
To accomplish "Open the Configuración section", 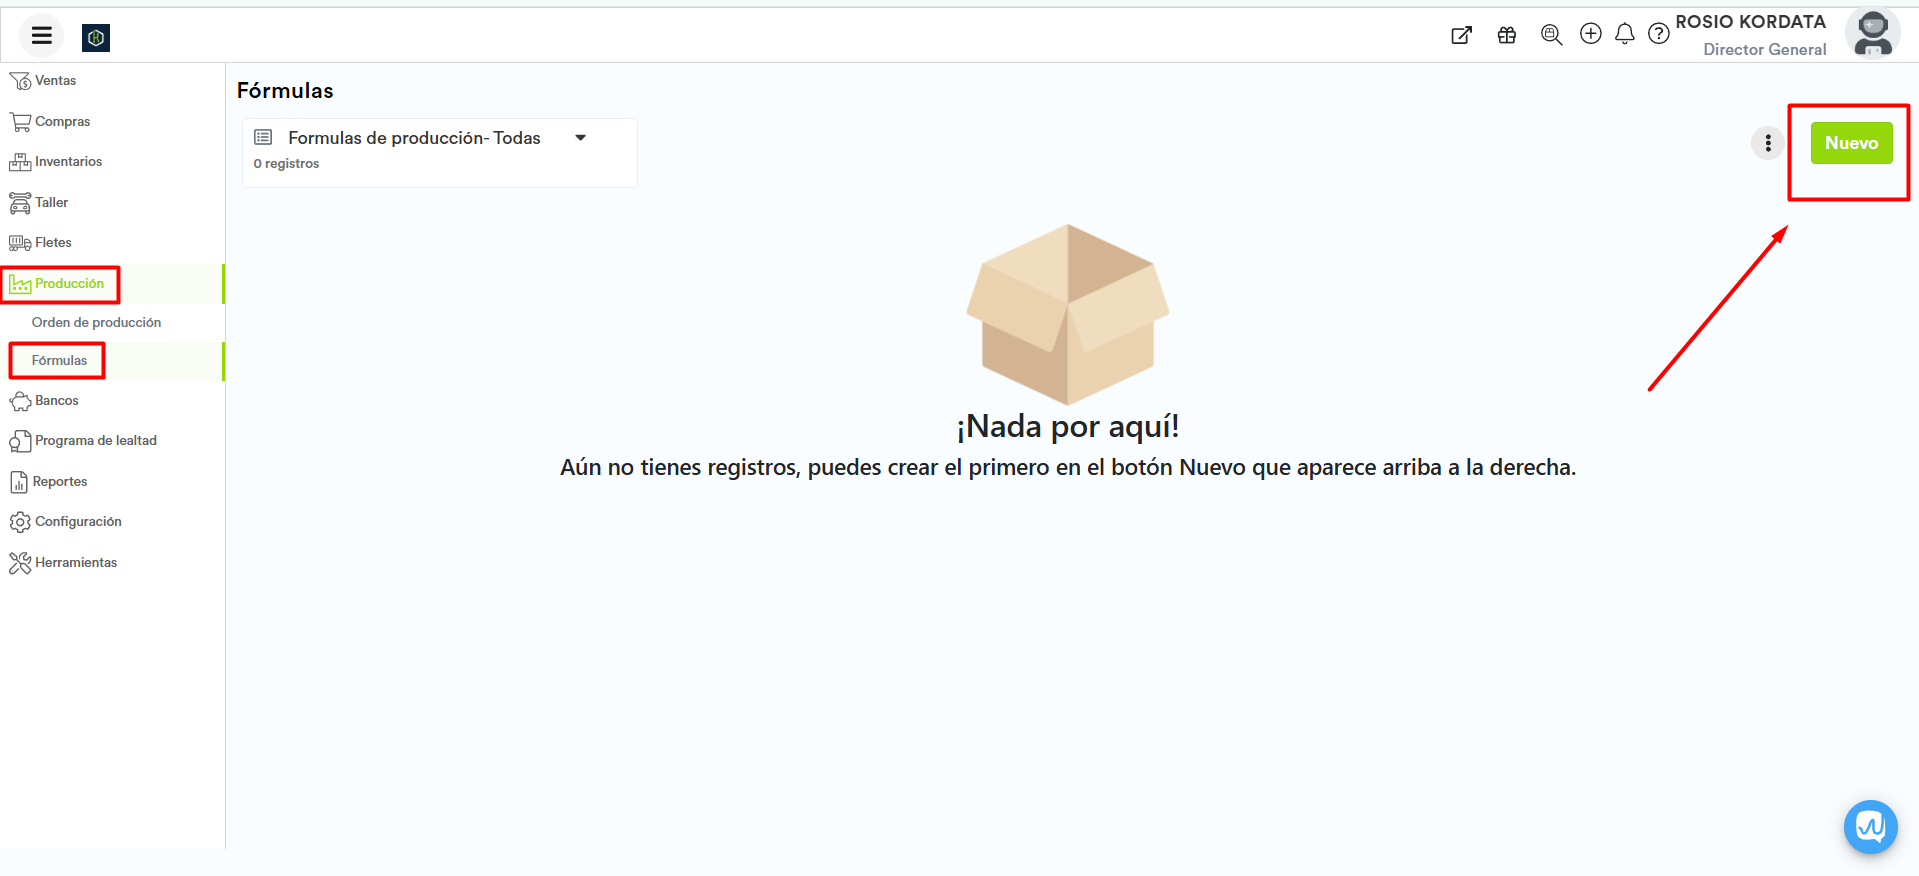I will 78,522.
